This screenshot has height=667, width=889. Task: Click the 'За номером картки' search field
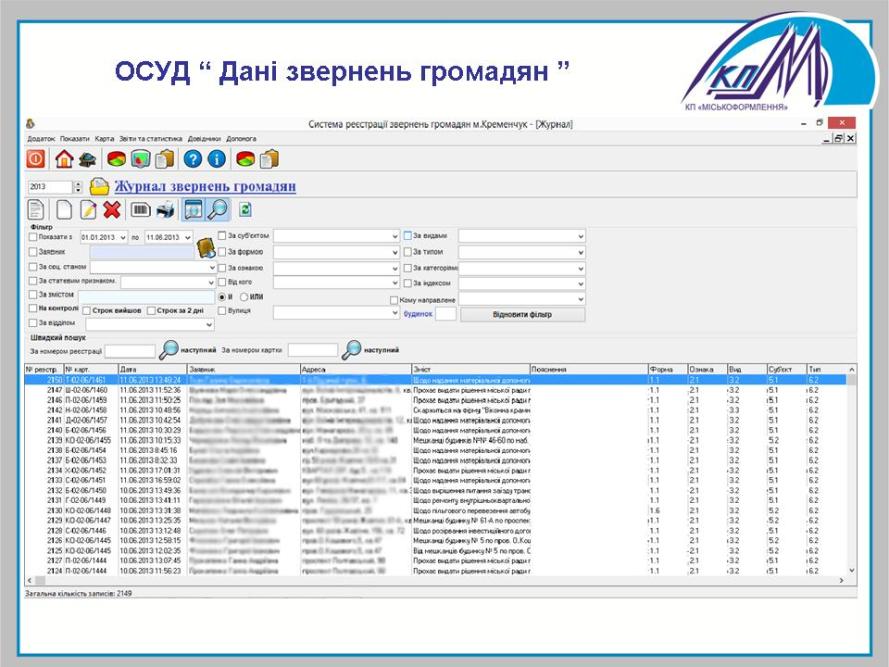click(x=312, y=351)
